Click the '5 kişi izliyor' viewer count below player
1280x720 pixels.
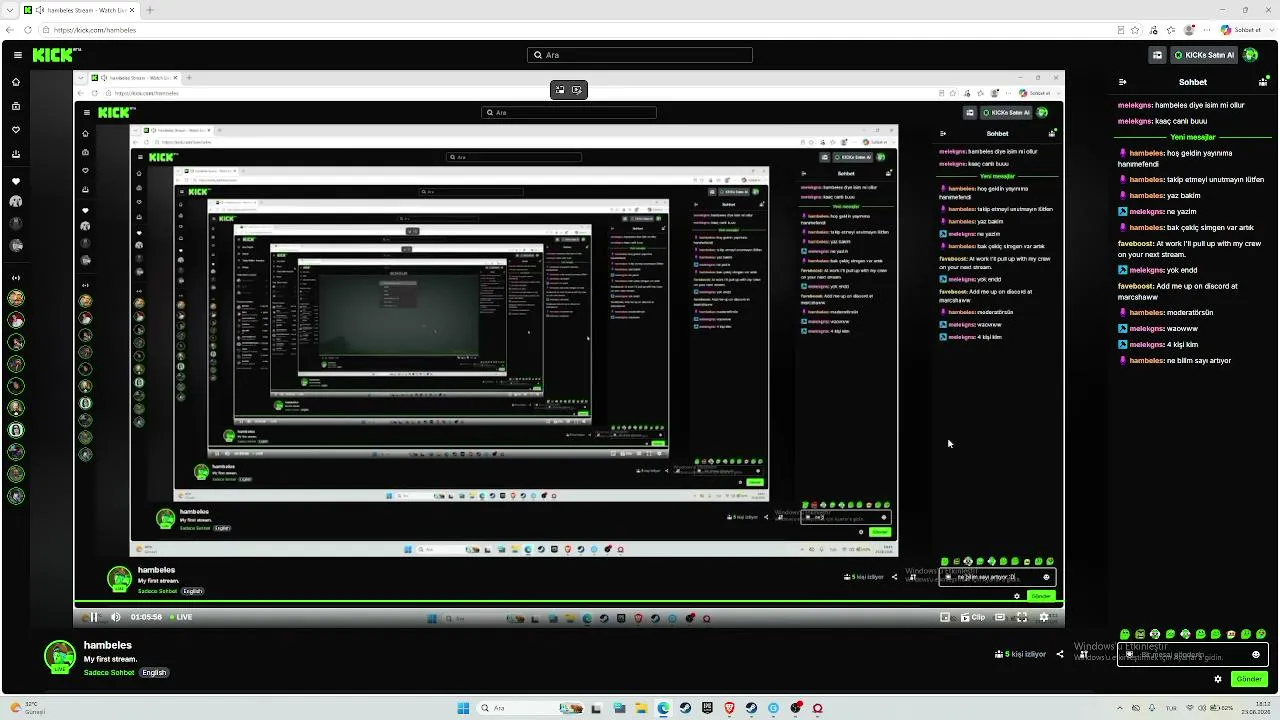coord(1020,654)
